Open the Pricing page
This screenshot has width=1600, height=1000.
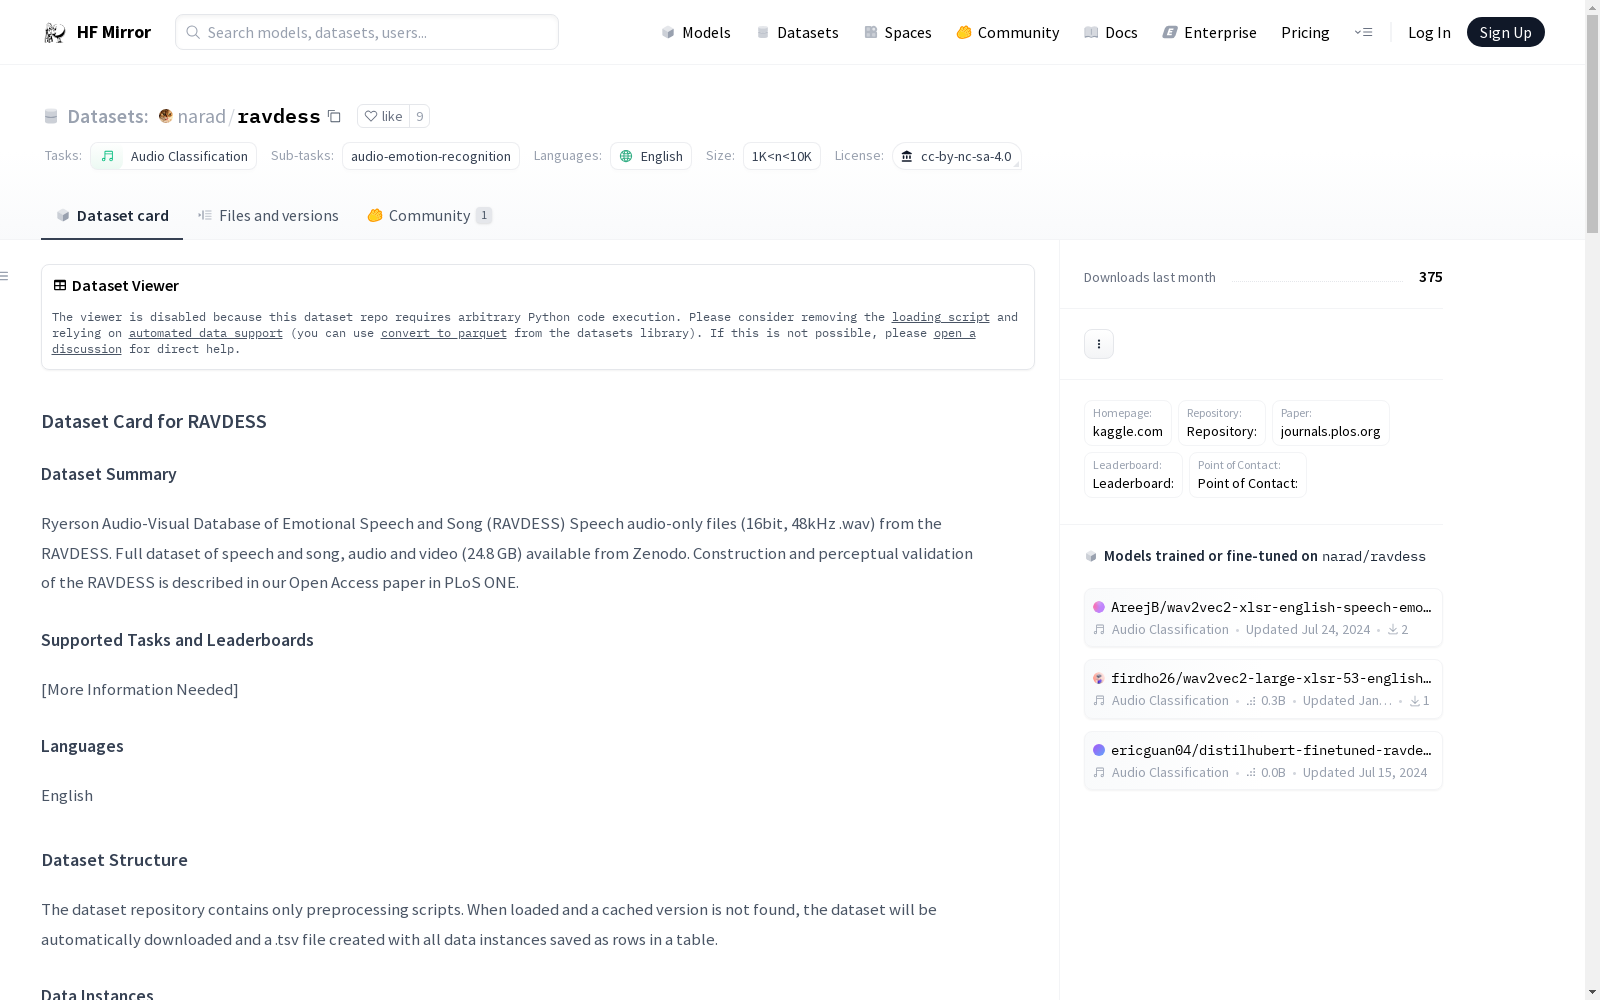coord(1305,32)
